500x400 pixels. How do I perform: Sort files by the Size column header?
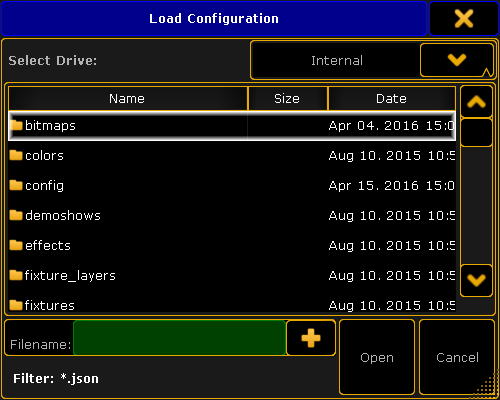click(288, 99)
